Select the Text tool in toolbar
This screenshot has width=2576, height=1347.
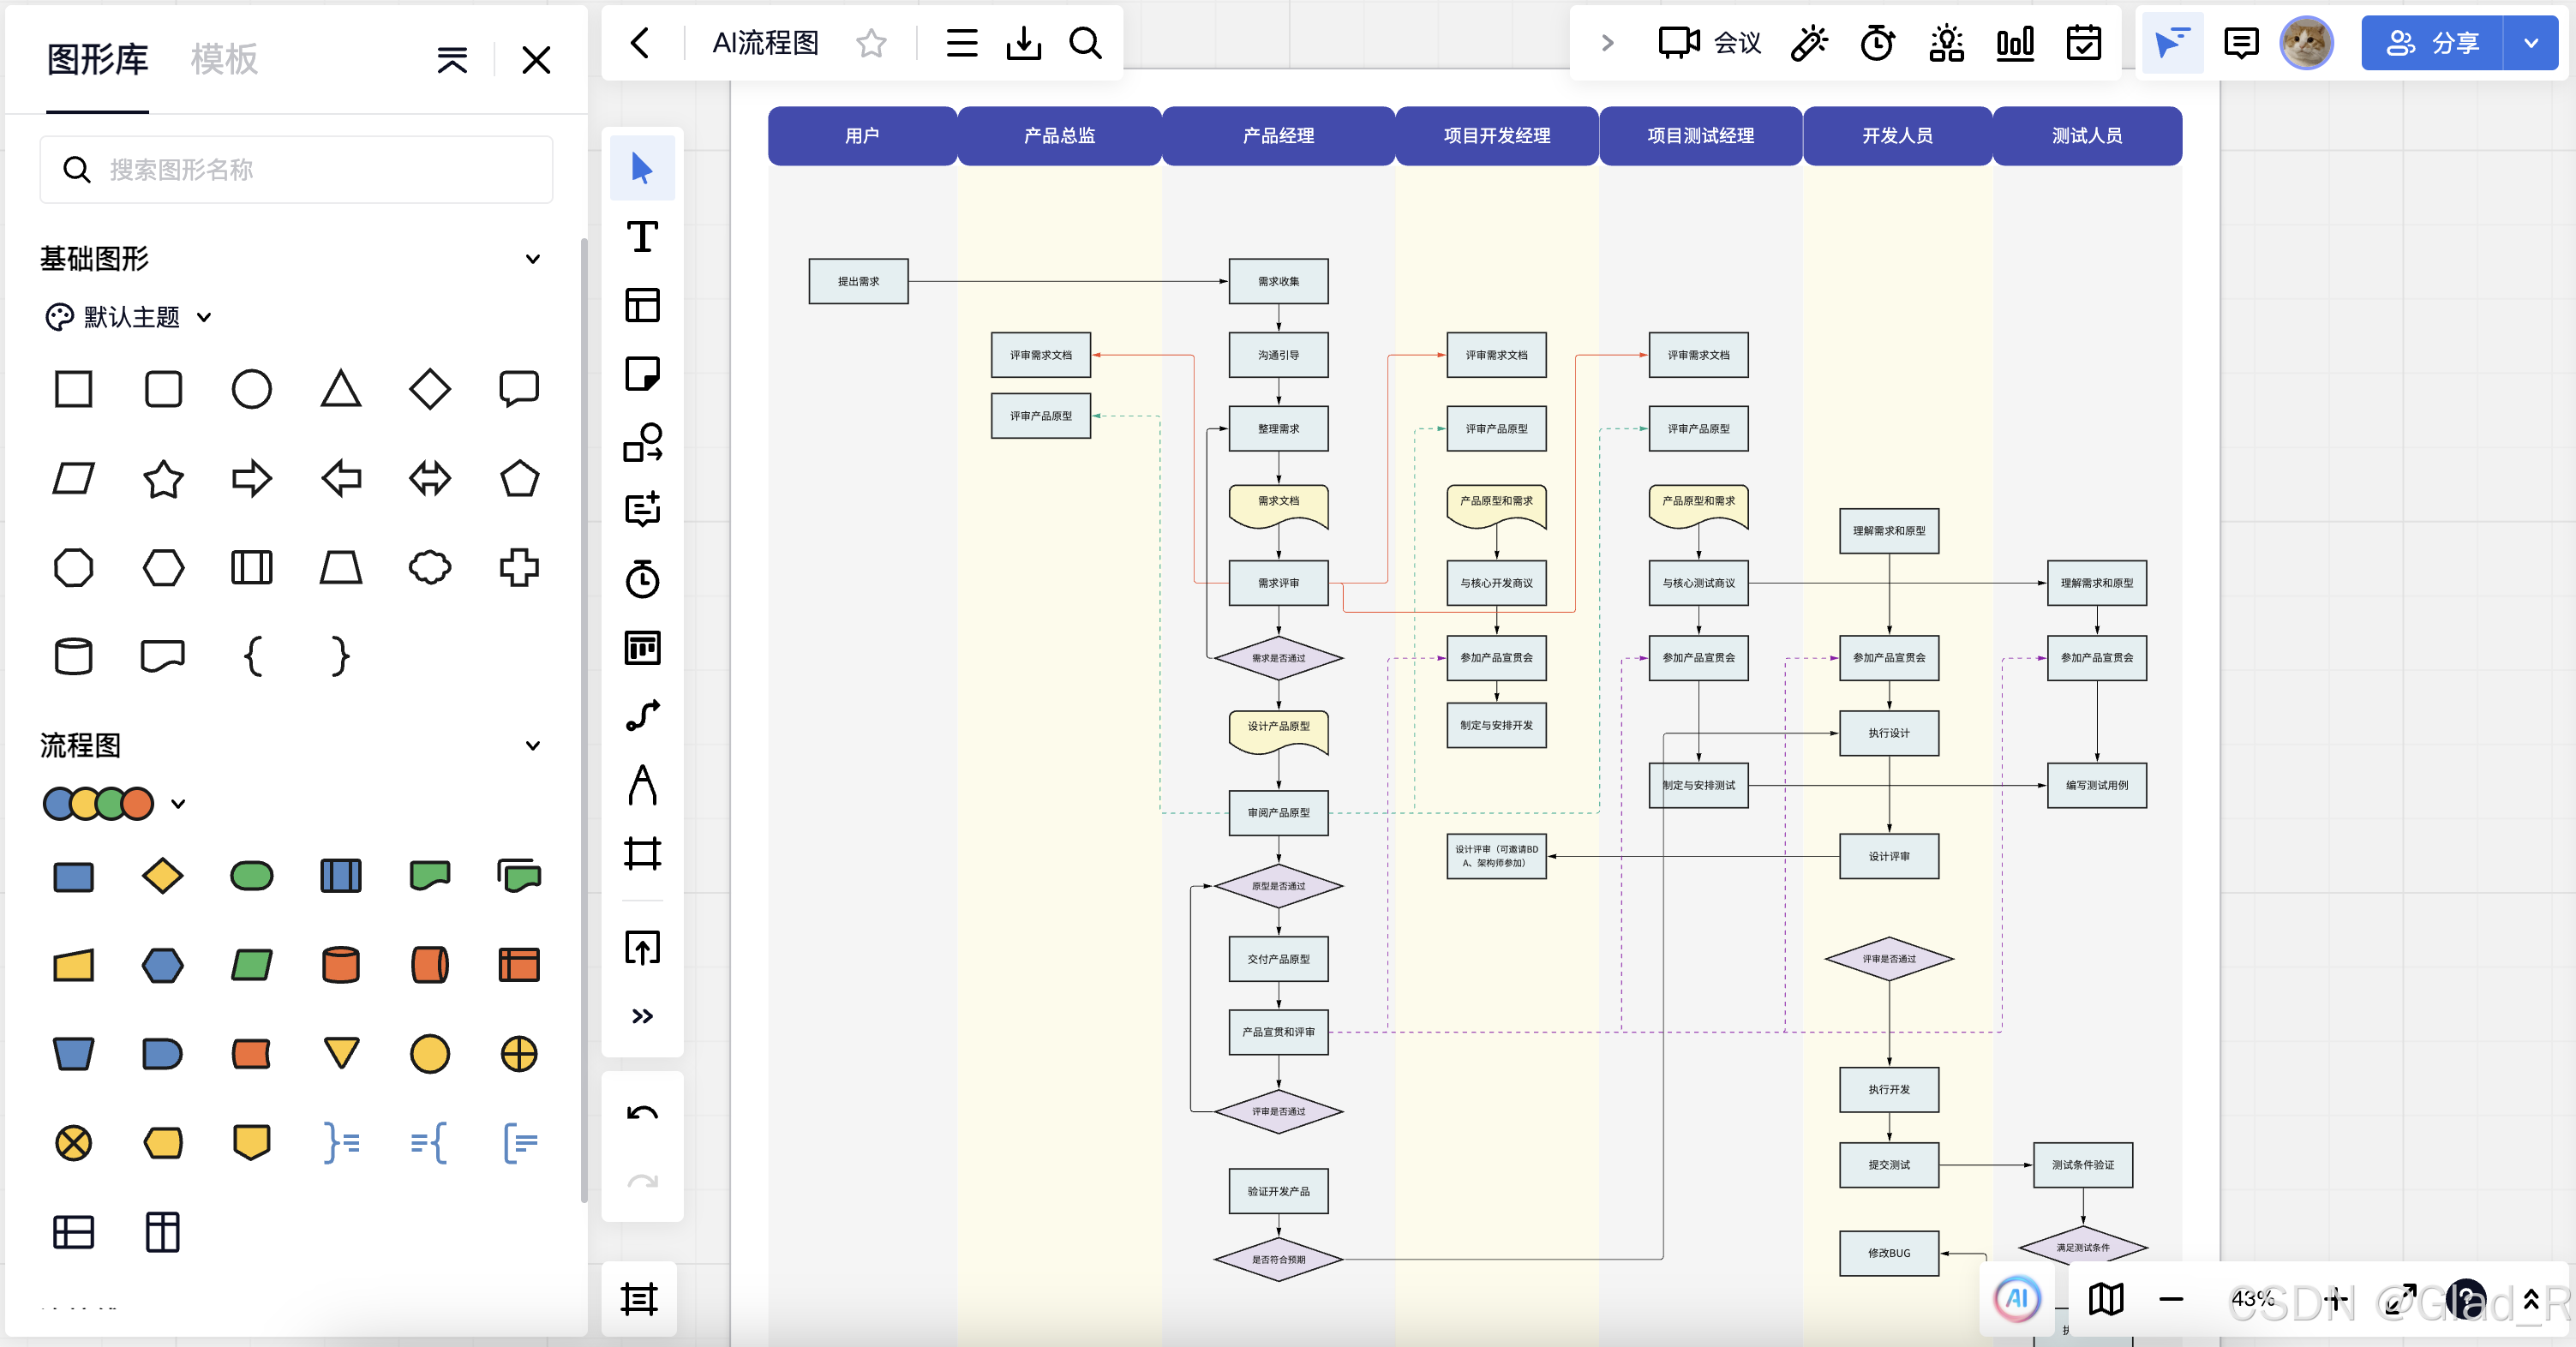point(642,237)
